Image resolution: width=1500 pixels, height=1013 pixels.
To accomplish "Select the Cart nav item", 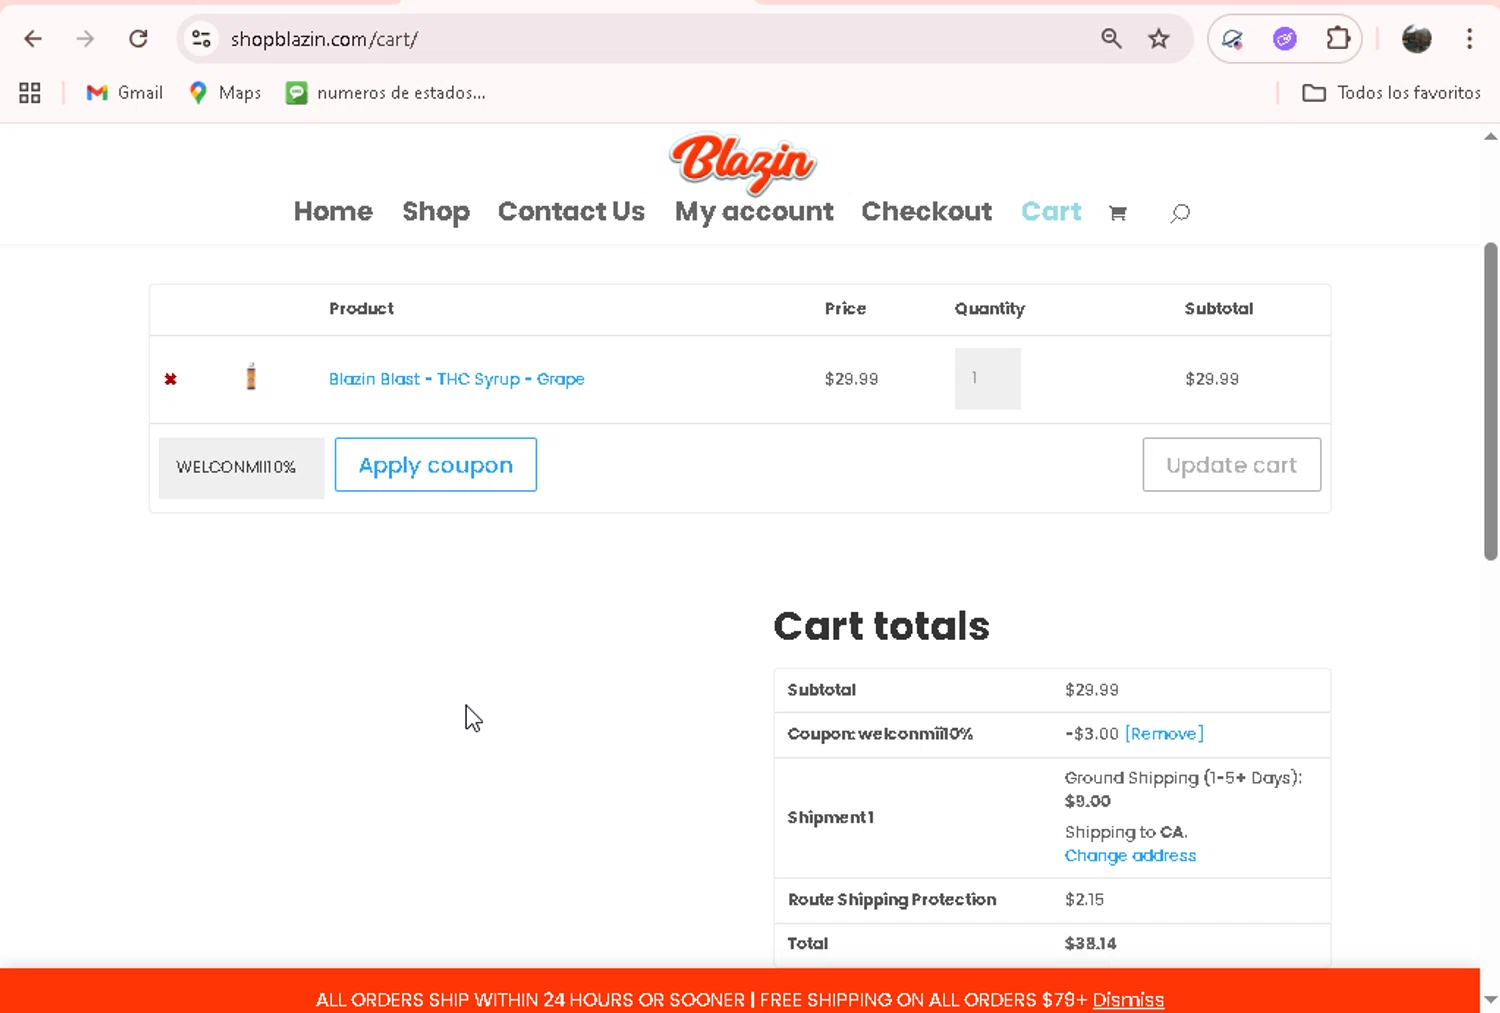I will 1051,212.
